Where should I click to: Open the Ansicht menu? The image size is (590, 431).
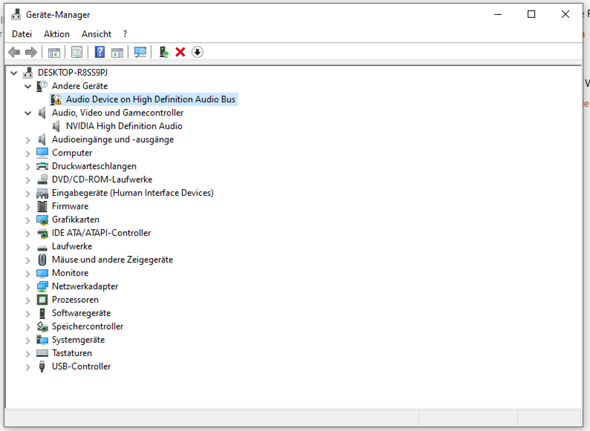coord(96,34)
